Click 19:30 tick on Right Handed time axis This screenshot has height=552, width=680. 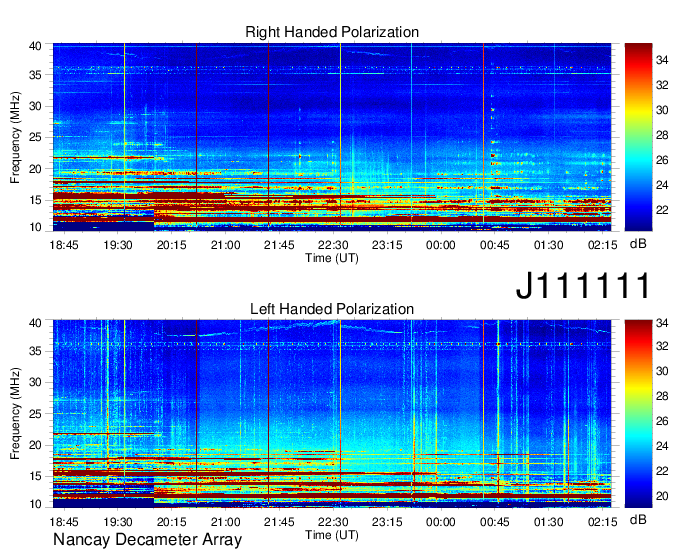coord(118,245)
